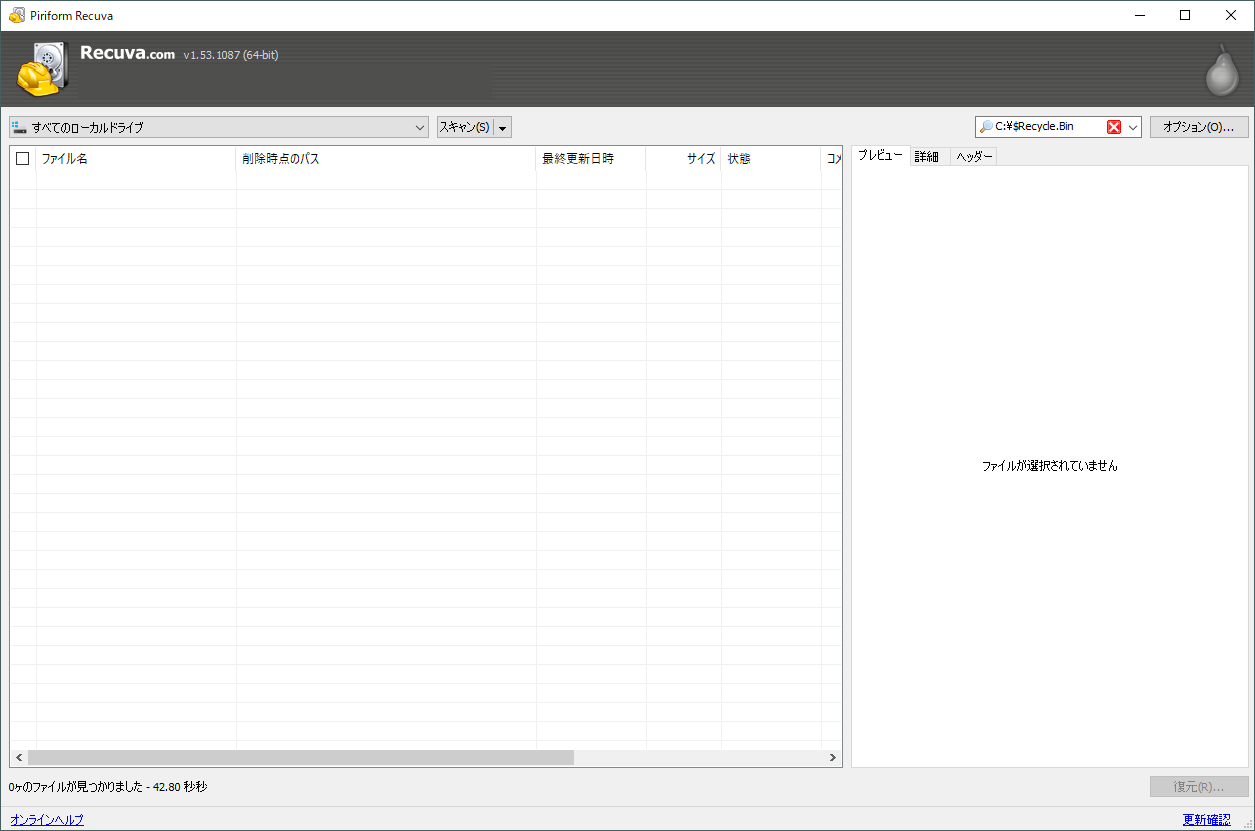Screen dimensions: 1255x831
Task: Select the プレビュー tab
Action: 880,156
